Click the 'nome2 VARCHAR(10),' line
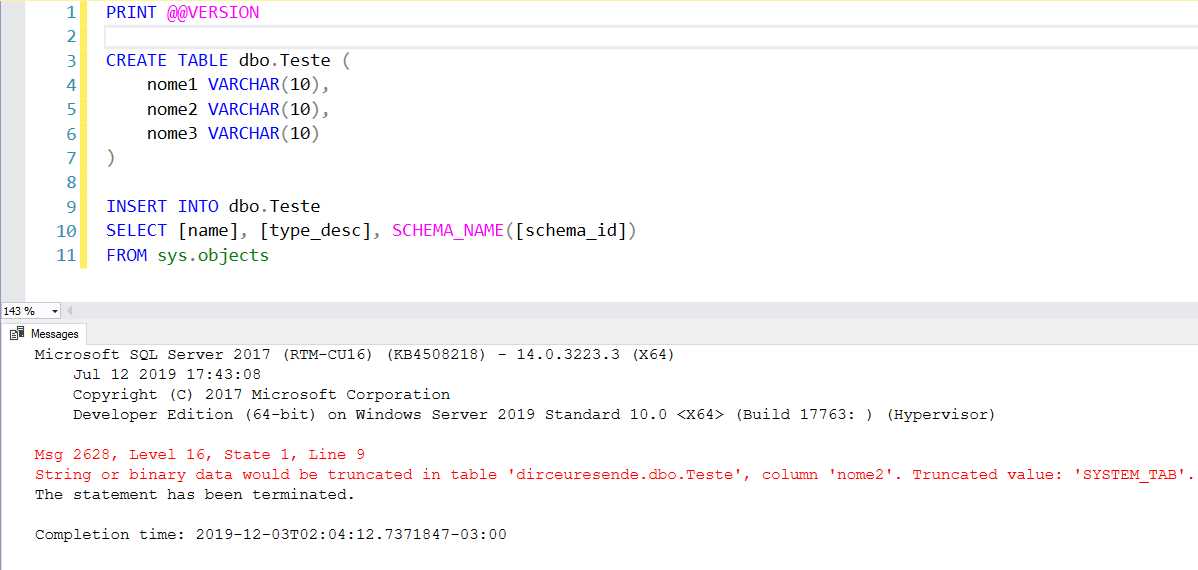The image size is (1198, 570). point(238,109)
